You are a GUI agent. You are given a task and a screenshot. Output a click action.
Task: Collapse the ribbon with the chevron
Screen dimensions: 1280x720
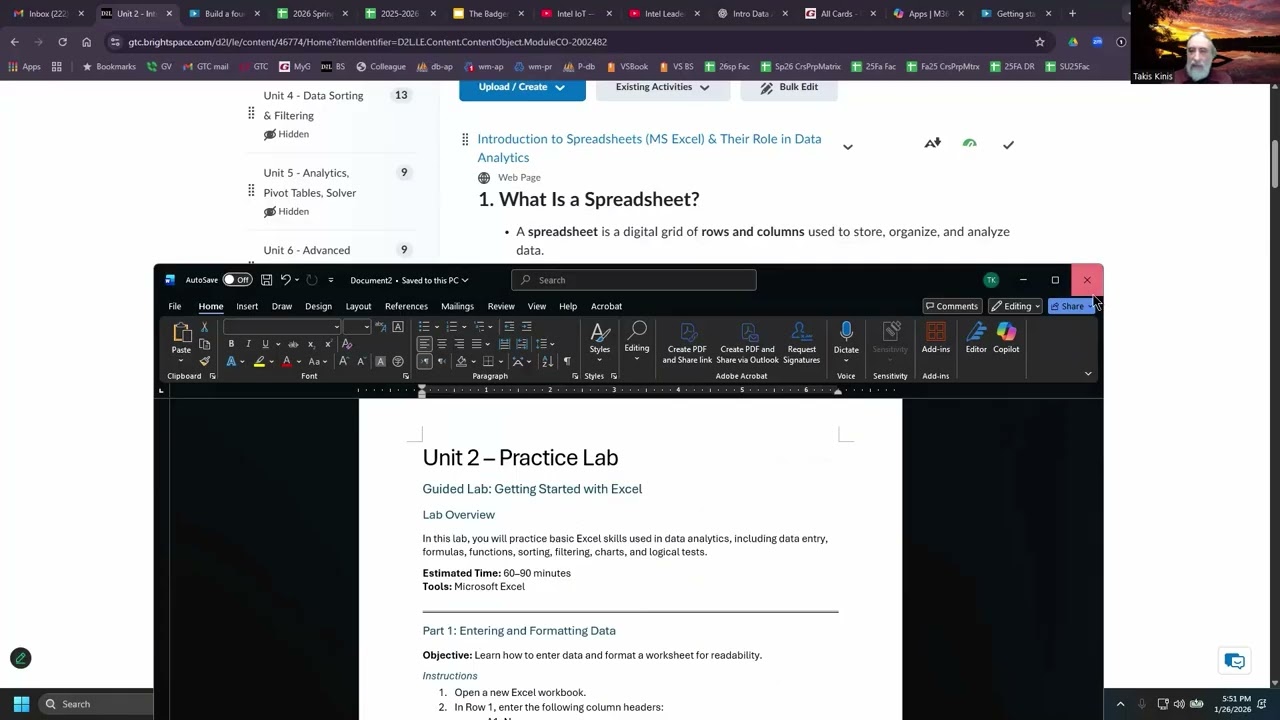pos(1088,374)
